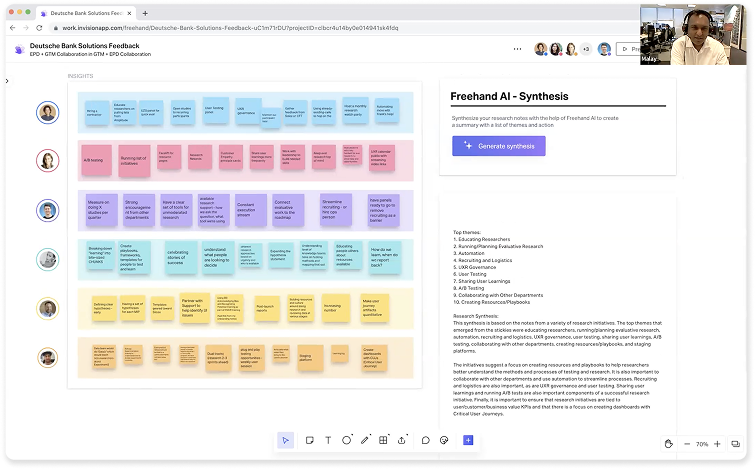Click the Deutsche Bank Solutions Feedback title
Viewport: 755px width, 470px height.
pos(84,46)
